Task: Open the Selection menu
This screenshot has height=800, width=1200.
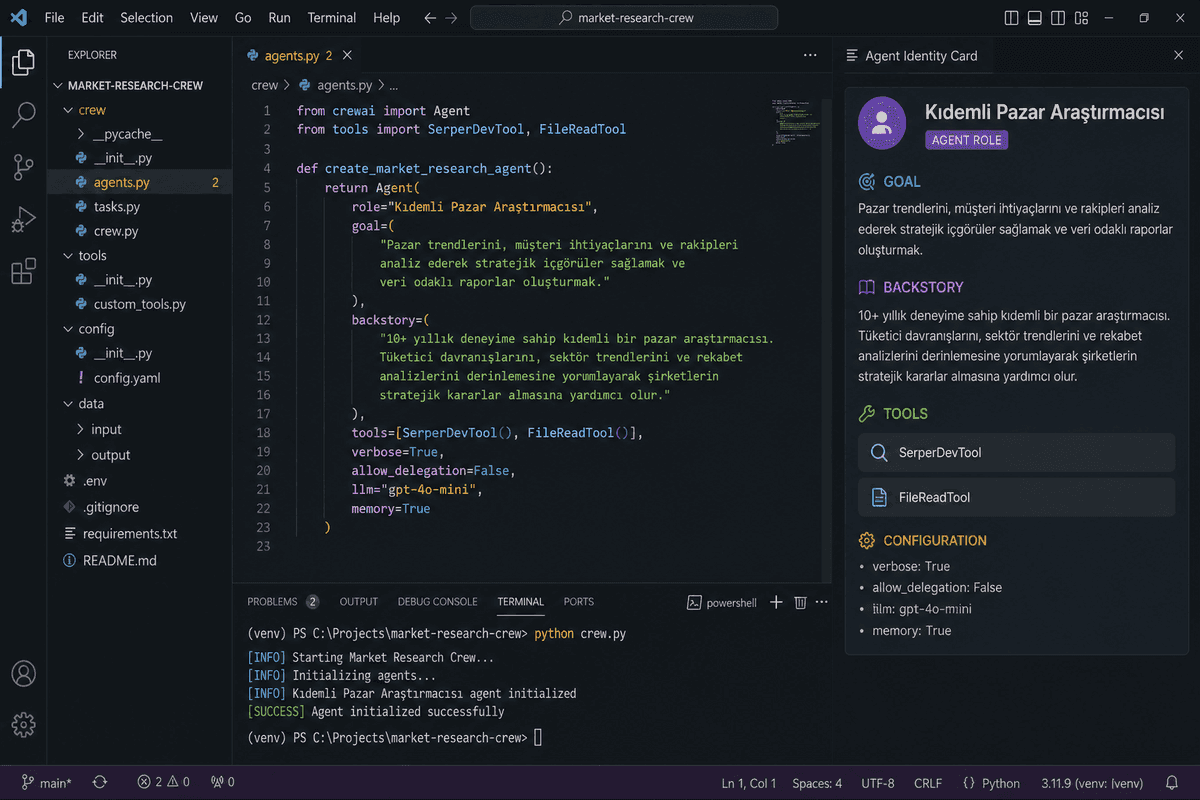Action: point(146,18)
